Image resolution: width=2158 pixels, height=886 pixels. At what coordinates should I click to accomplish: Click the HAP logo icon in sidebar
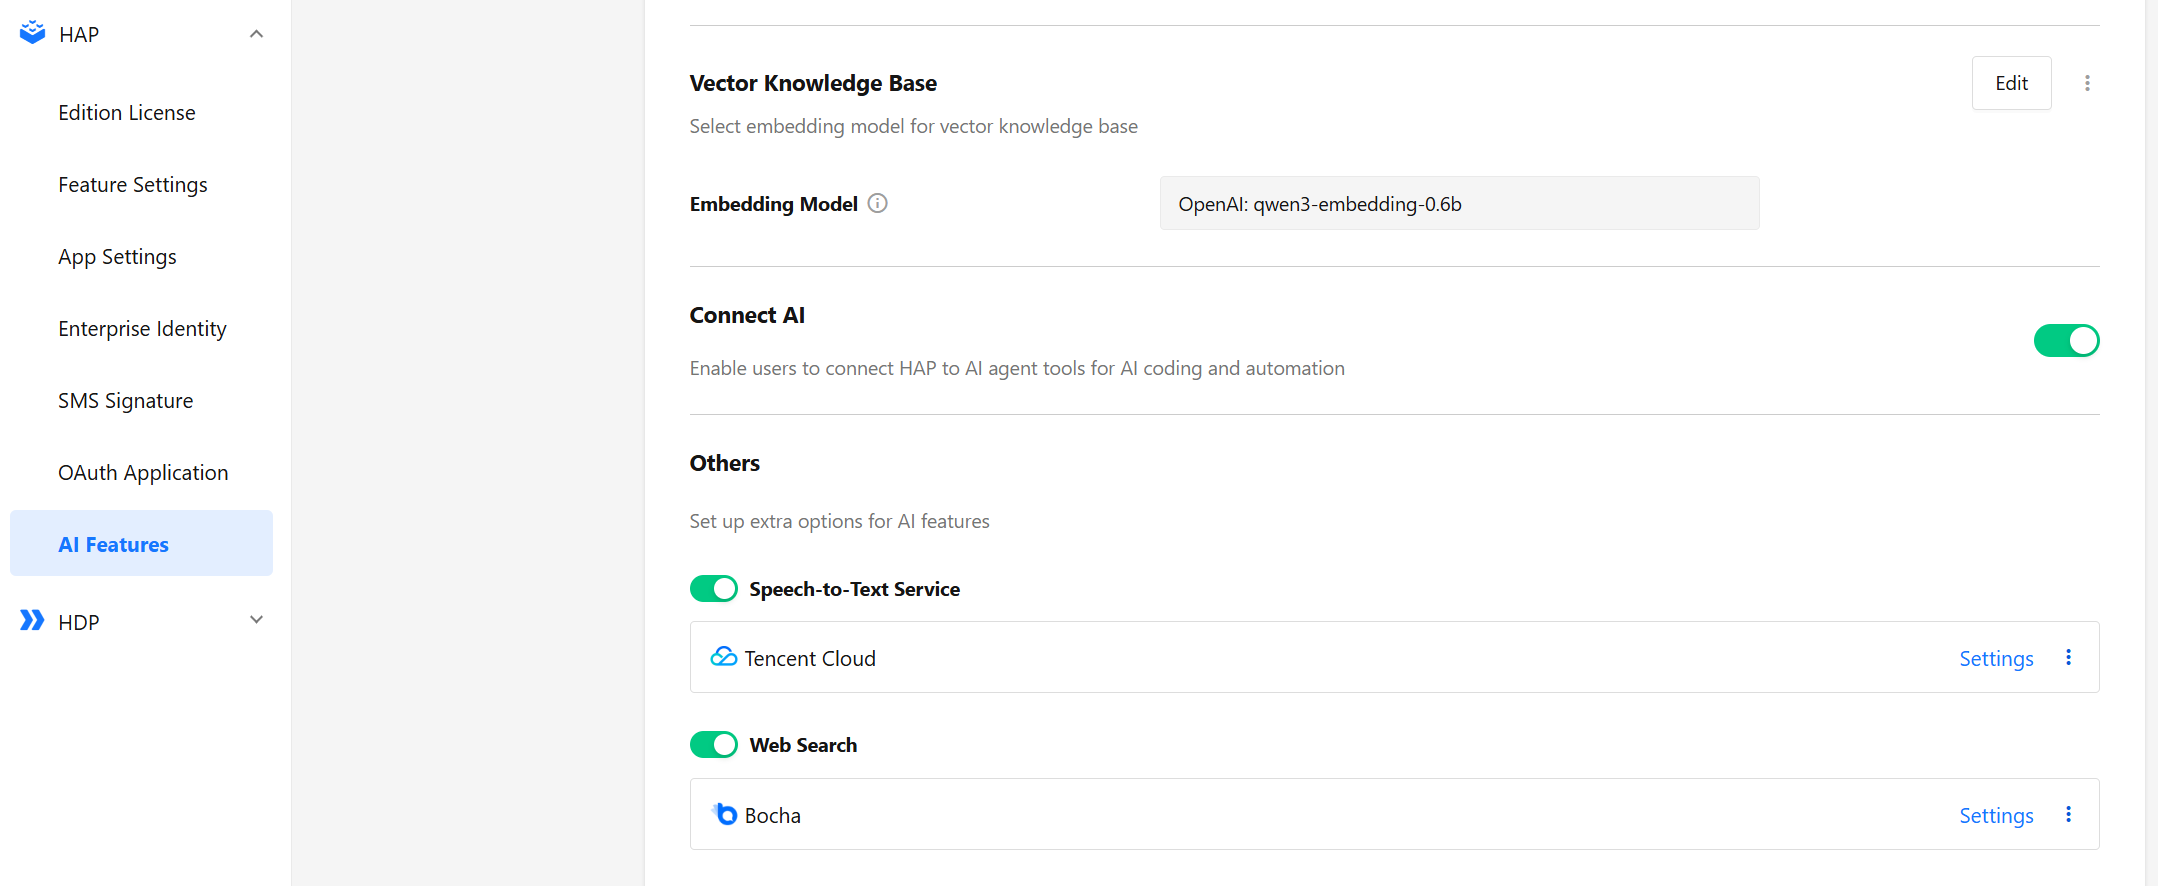[x=32, y=33]
